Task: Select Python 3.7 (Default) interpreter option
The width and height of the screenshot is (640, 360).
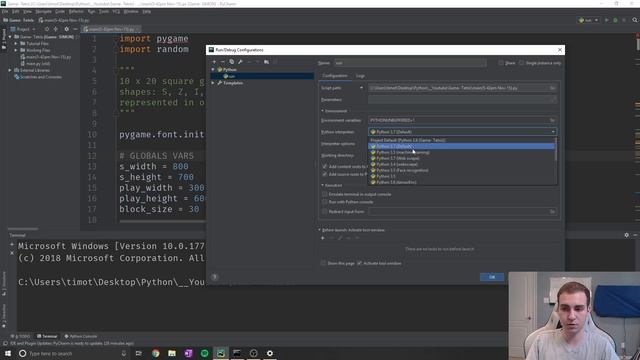Action: [461, 146]
